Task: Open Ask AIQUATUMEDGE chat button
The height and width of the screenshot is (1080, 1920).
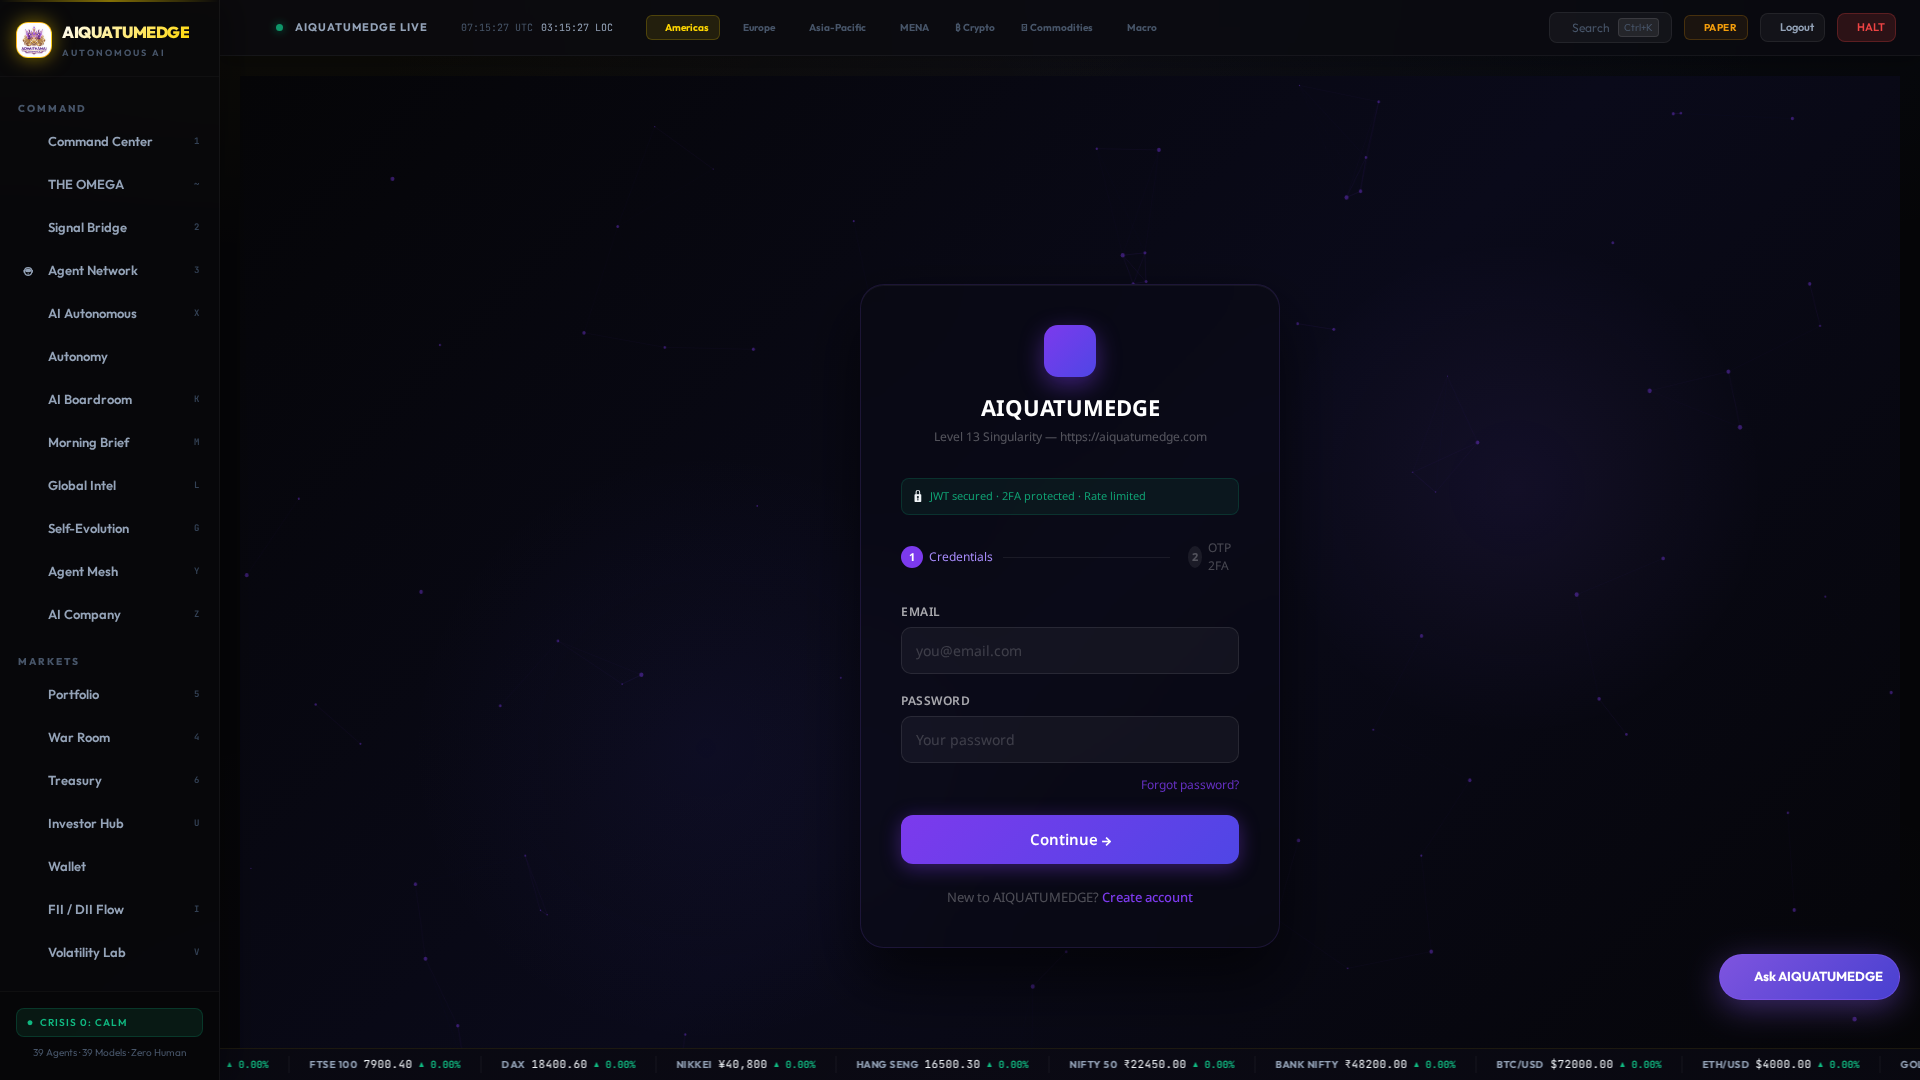Action: point(1809,977)
